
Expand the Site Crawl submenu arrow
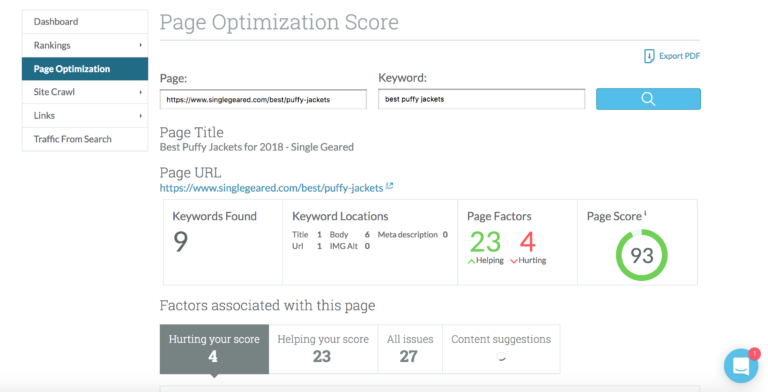click(141, 92)
